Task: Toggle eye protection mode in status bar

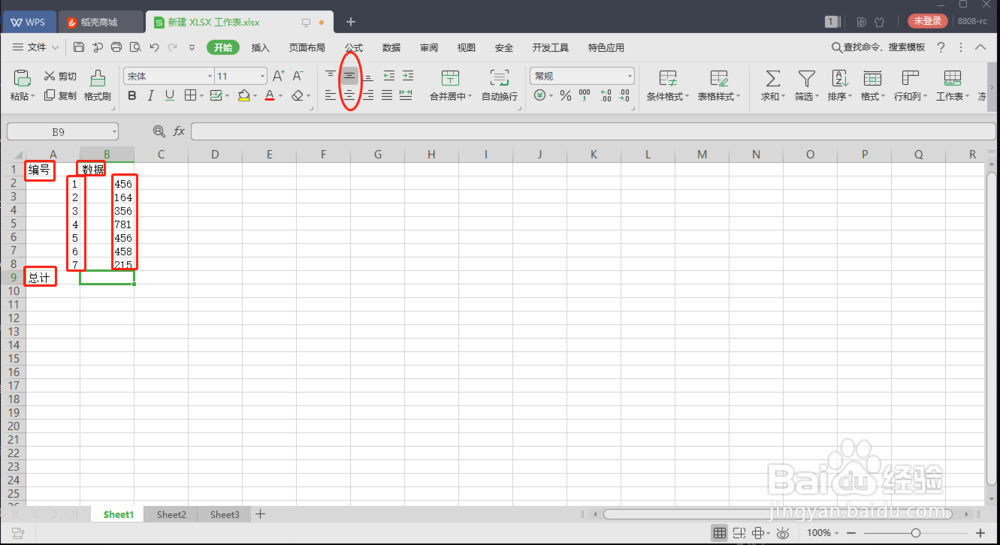Action: pyautogui.click(x=783, y=533)
